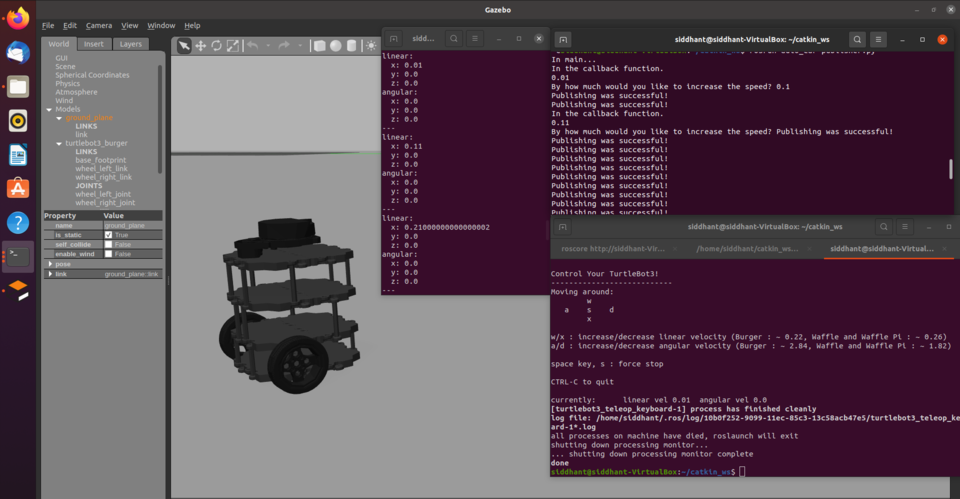Add a point light with sun icon
The height and width of the screenshot is (499, 960).
pyautogui.click(x=371, y=46)
